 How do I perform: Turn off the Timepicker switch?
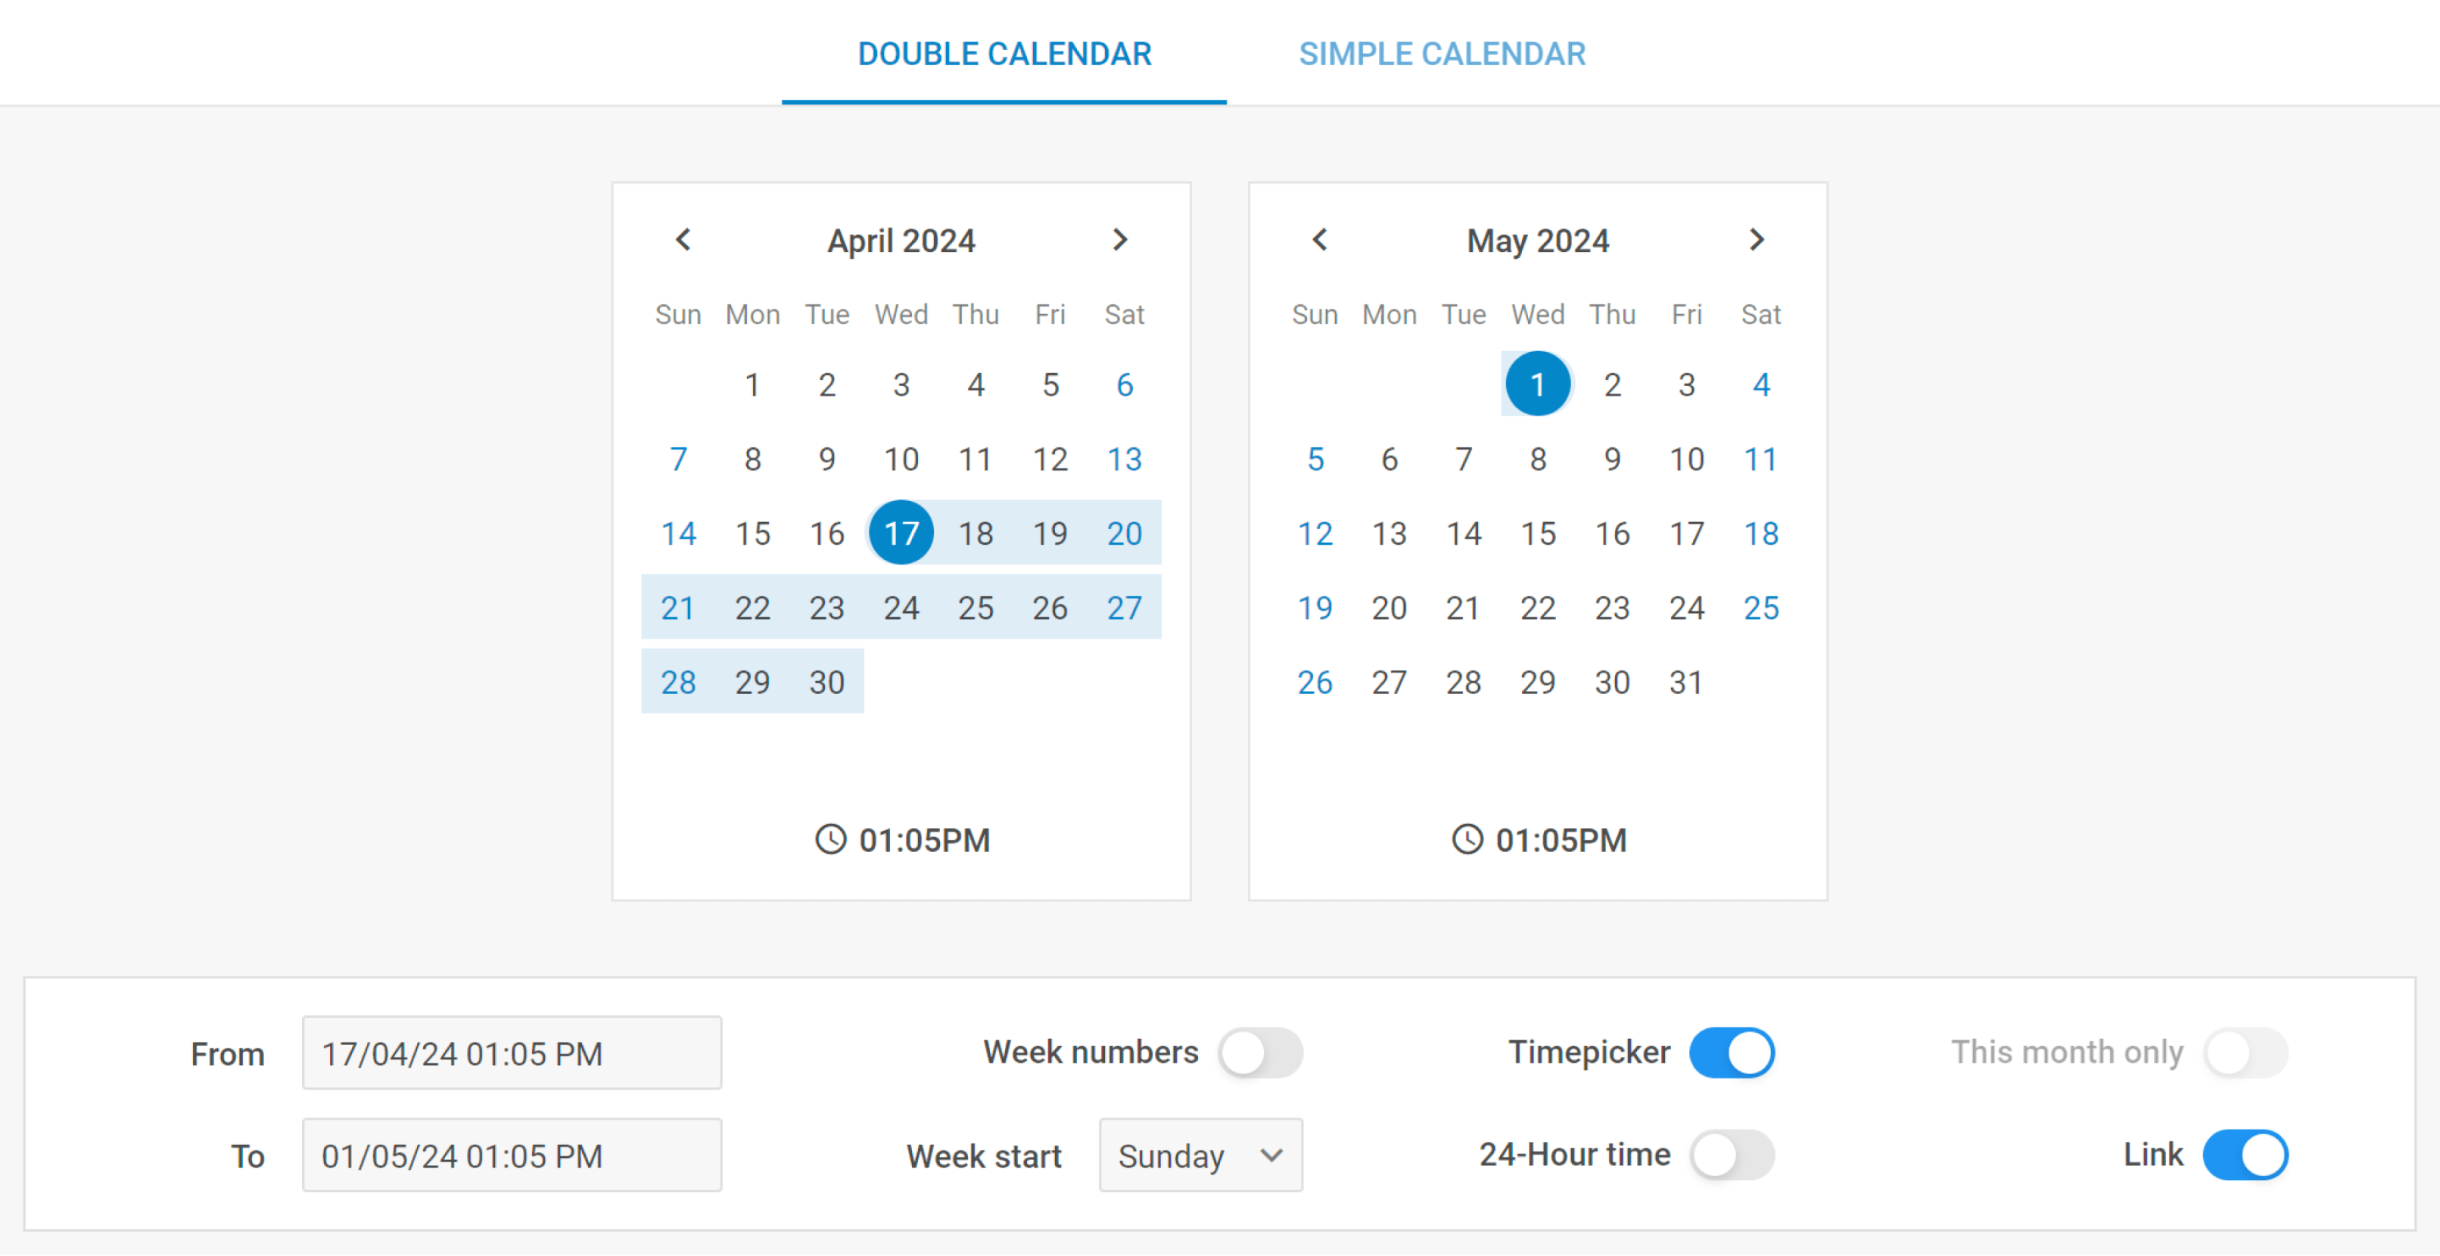click(x=1732, y=1053)
